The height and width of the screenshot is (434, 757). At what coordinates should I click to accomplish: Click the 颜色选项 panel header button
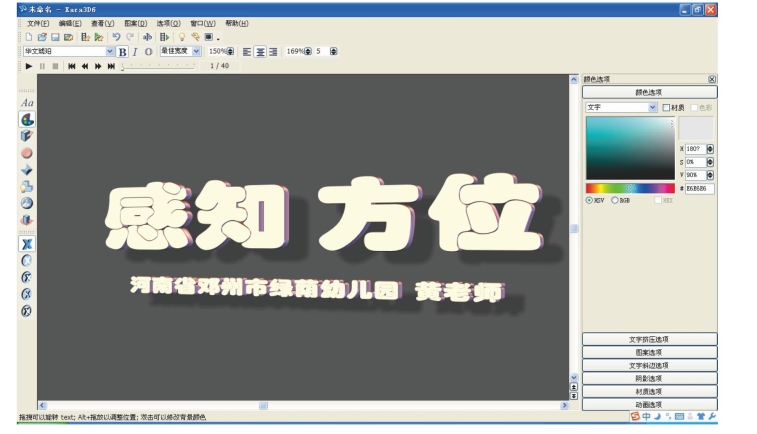coord(649,92)
